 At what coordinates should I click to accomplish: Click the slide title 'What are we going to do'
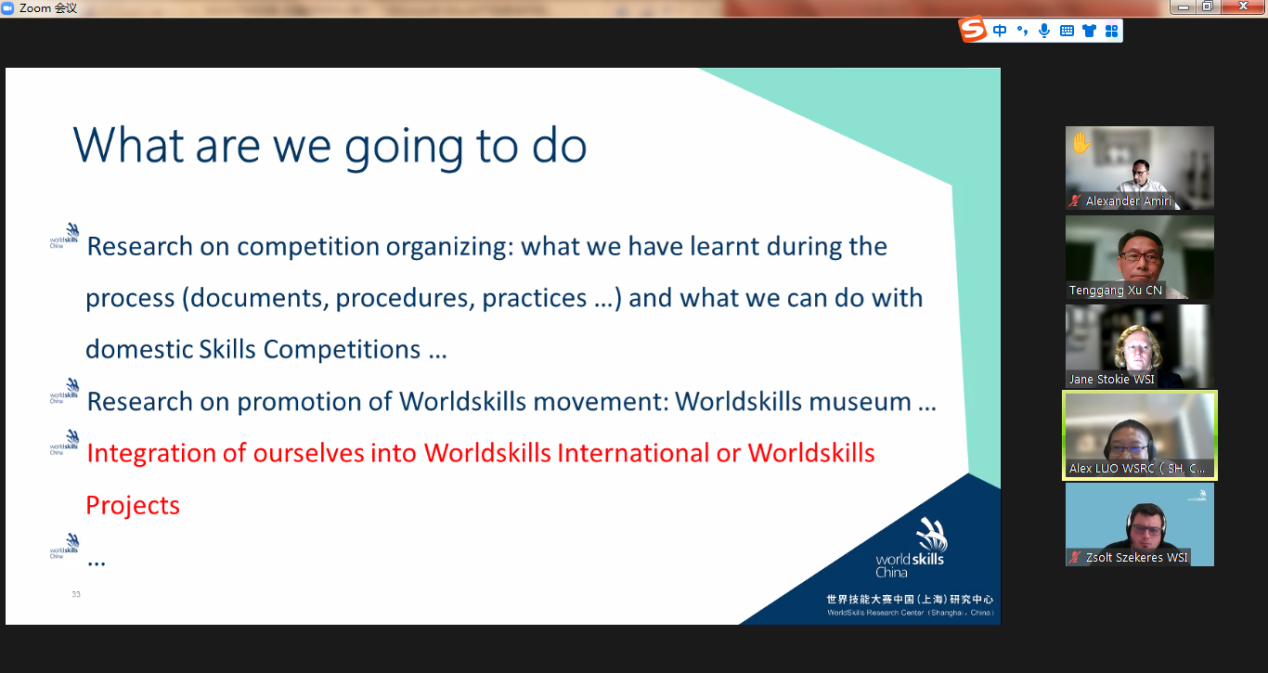(x=329, y=146)
